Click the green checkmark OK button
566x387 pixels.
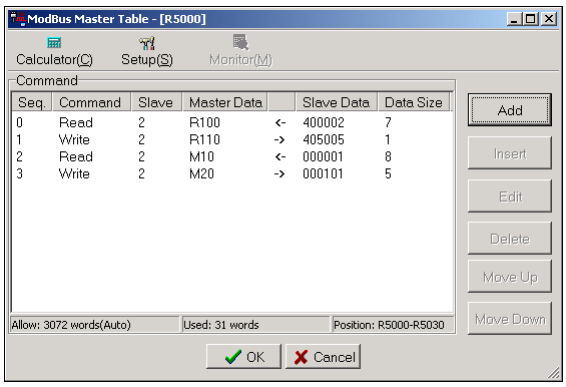coord(244,357)
